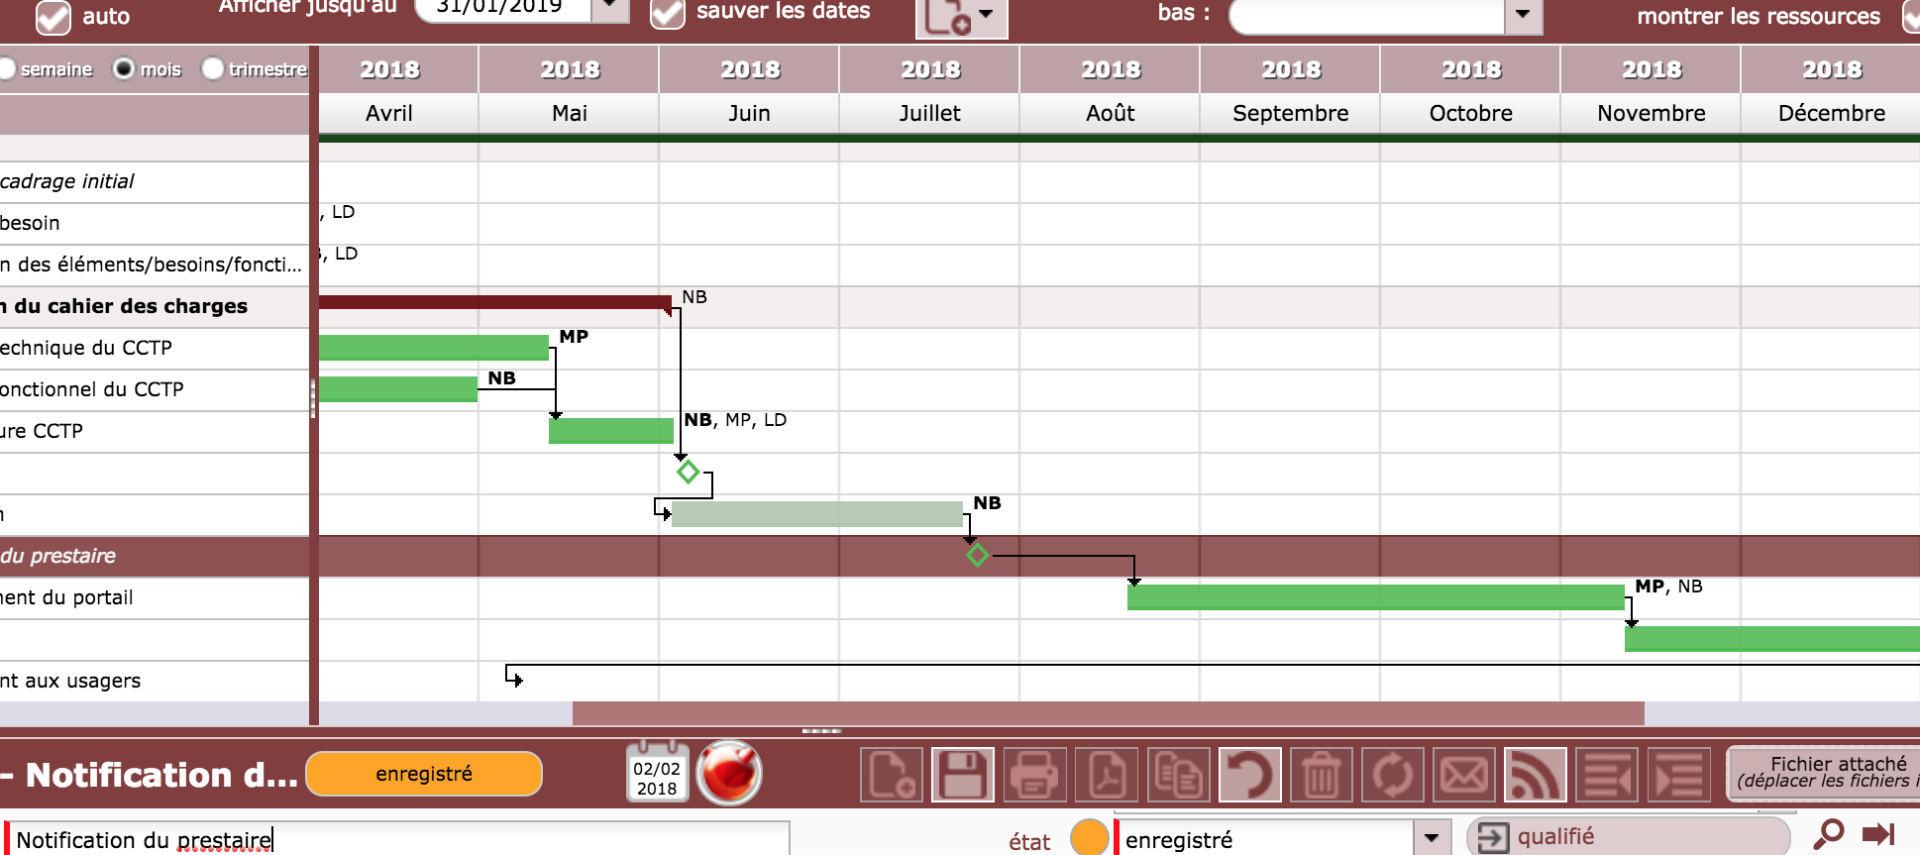This screenshot has width=1920, height=855.
Task: Copy the current item with the duplicate icon
Action: [1178, 775]
